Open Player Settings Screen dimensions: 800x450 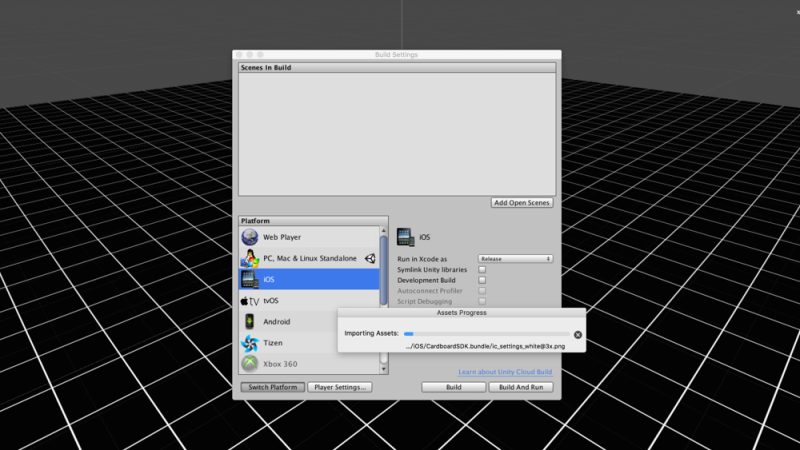(340, 387)
